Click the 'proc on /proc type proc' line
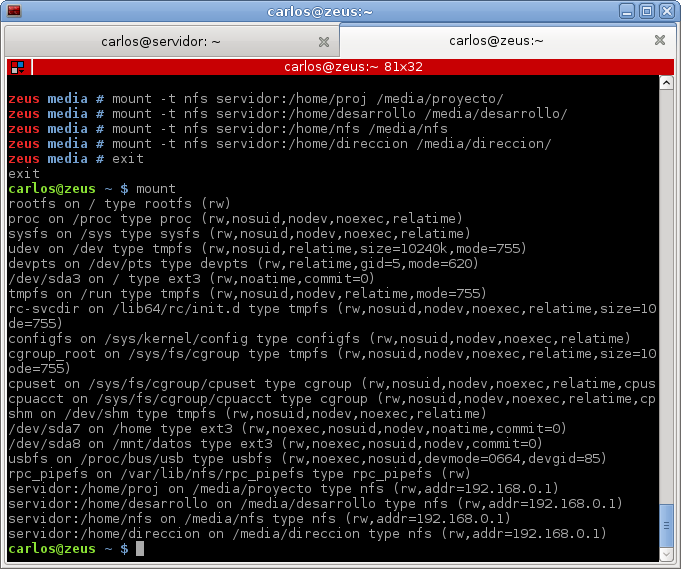 point(235,218)
